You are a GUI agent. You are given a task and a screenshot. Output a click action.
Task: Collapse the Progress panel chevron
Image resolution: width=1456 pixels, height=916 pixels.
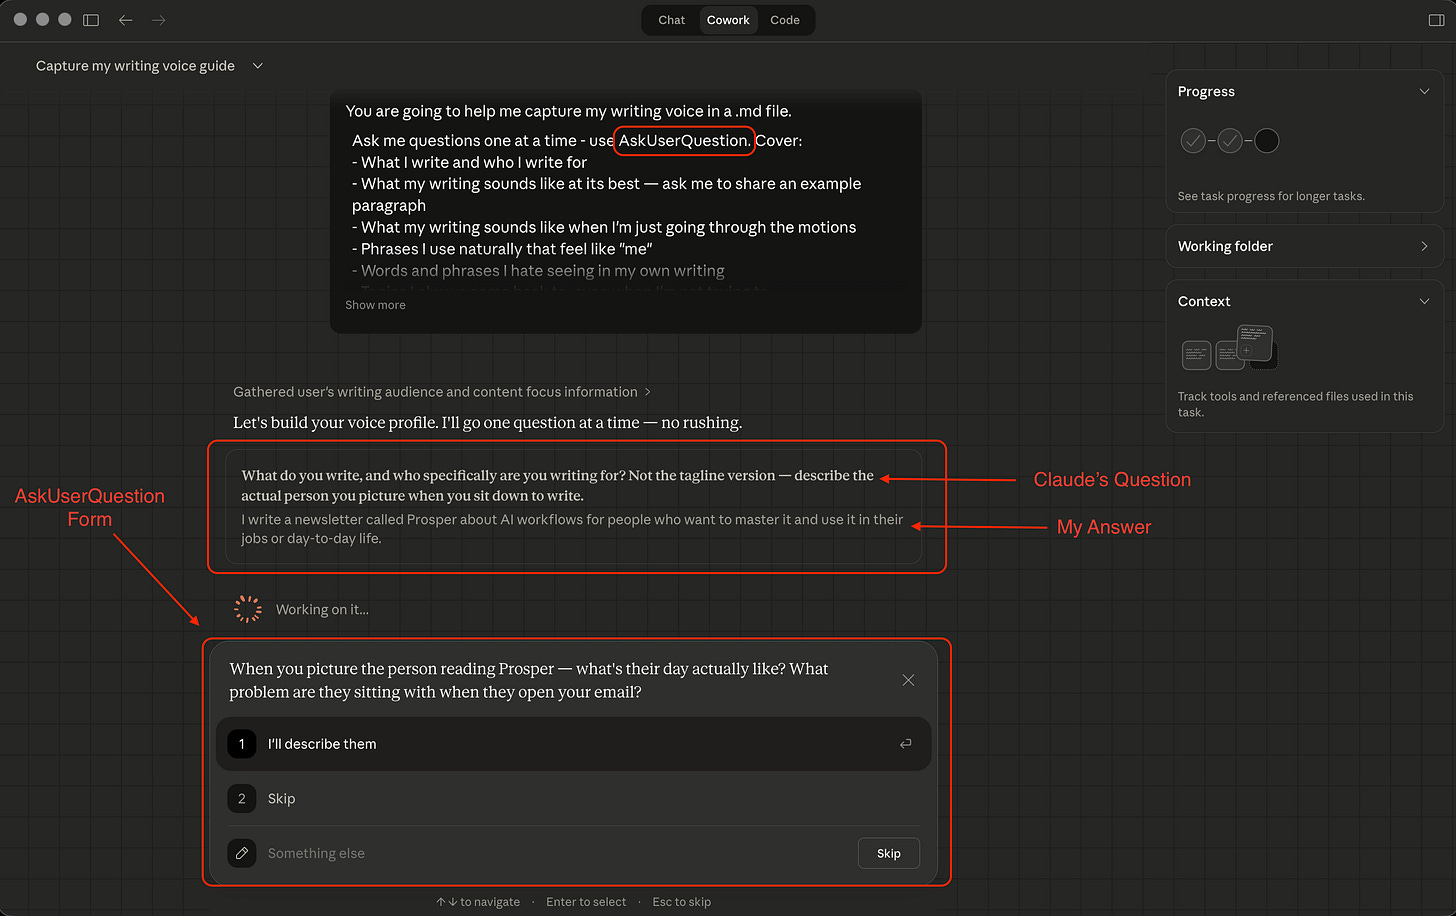pyautogui.click(x=1424, y=91)
